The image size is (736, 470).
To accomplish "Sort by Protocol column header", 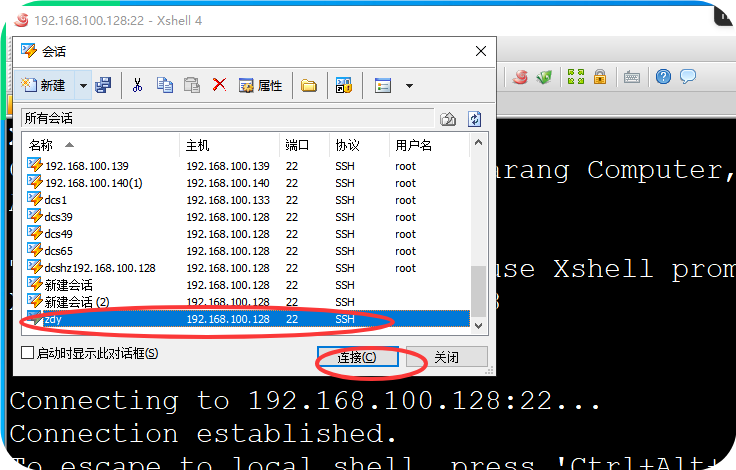I will coord(359,145).
